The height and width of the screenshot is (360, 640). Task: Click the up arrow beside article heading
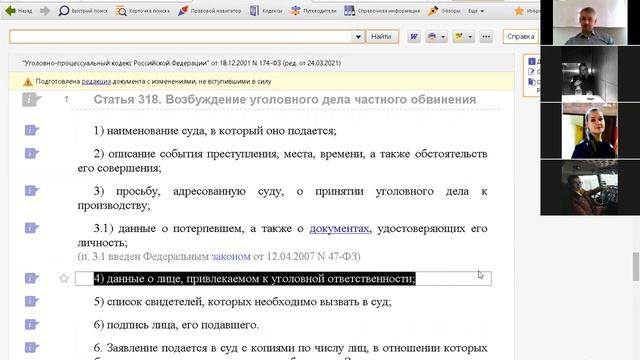(67, 99)
